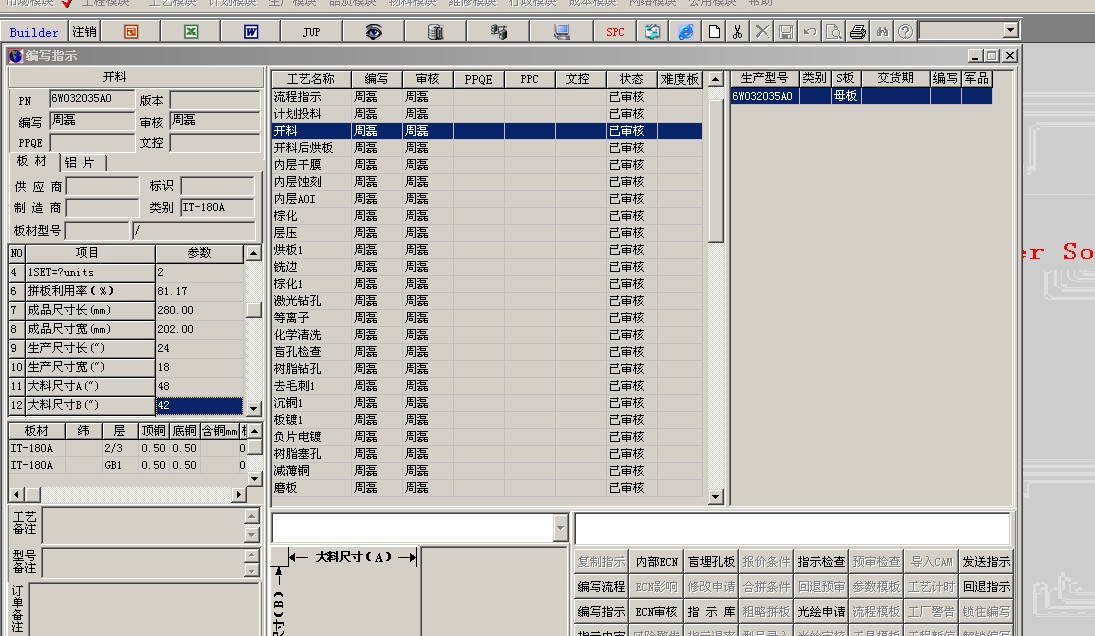The height and width of the screenshot is (636, 1095).
Task: Open the PowerPoint icon in toolbar
Action: [131, 32]
